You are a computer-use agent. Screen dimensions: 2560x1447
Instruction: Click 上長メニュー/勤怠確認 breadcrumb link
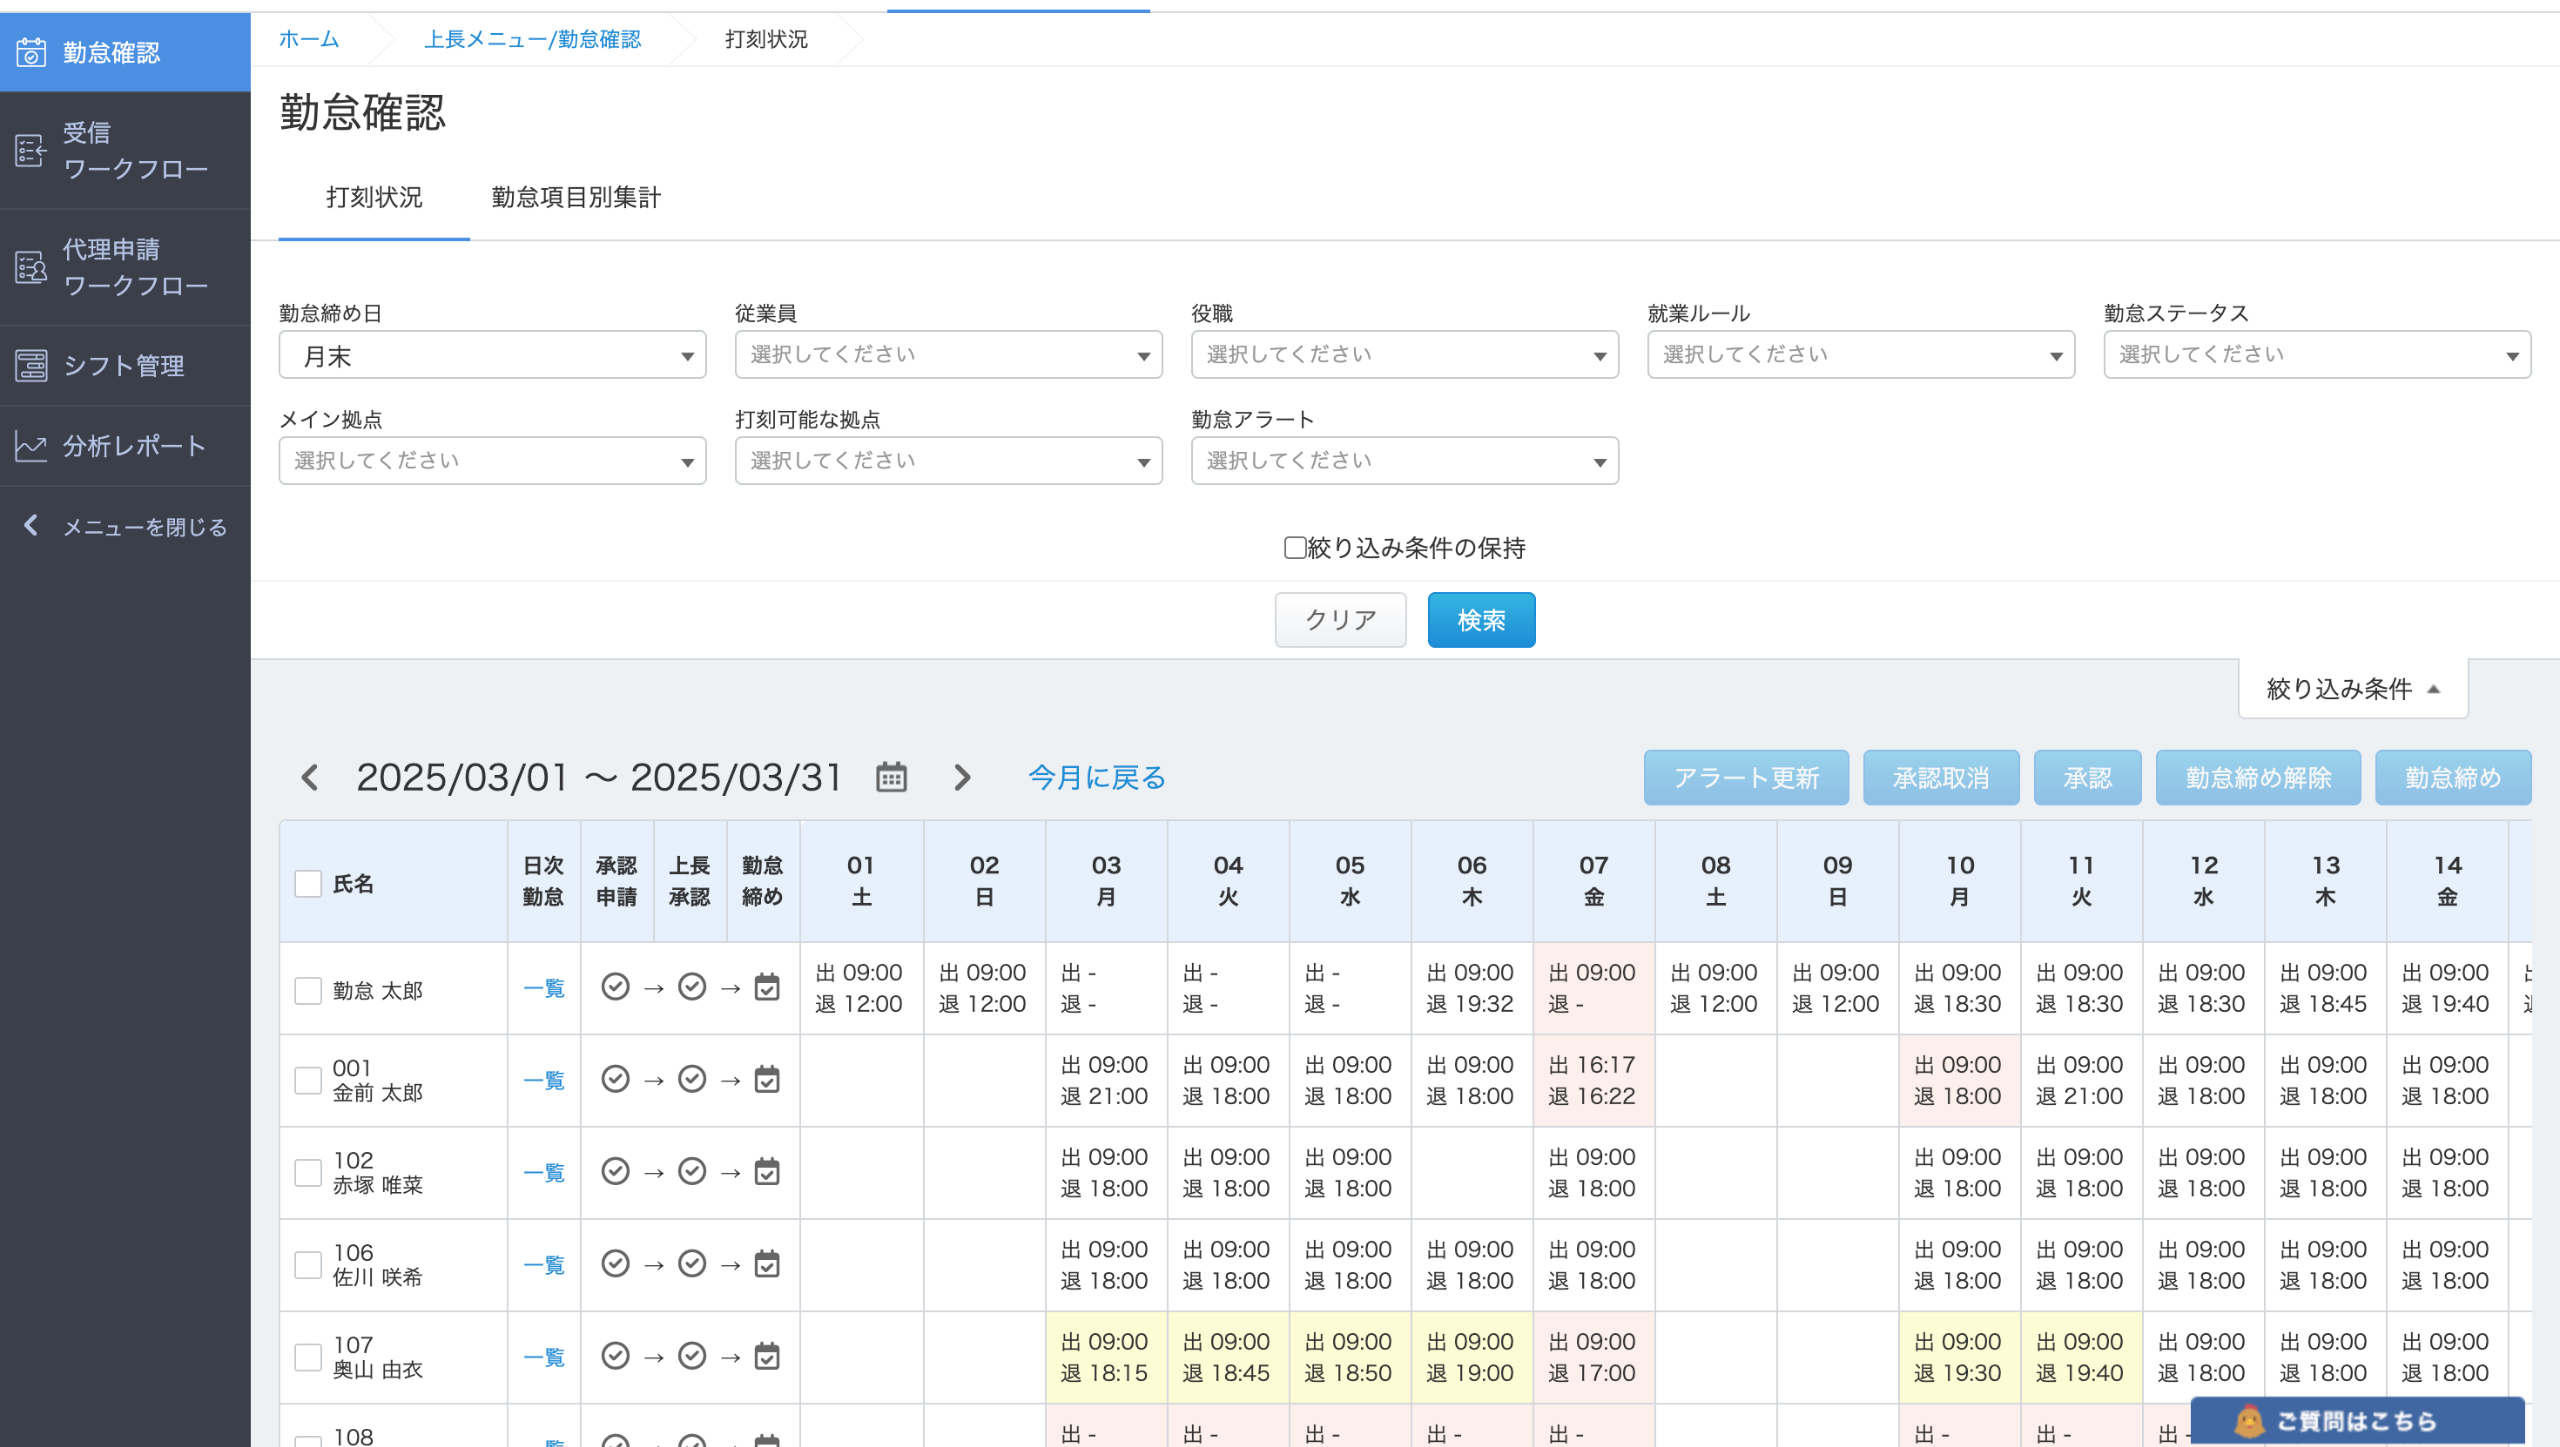532,39
